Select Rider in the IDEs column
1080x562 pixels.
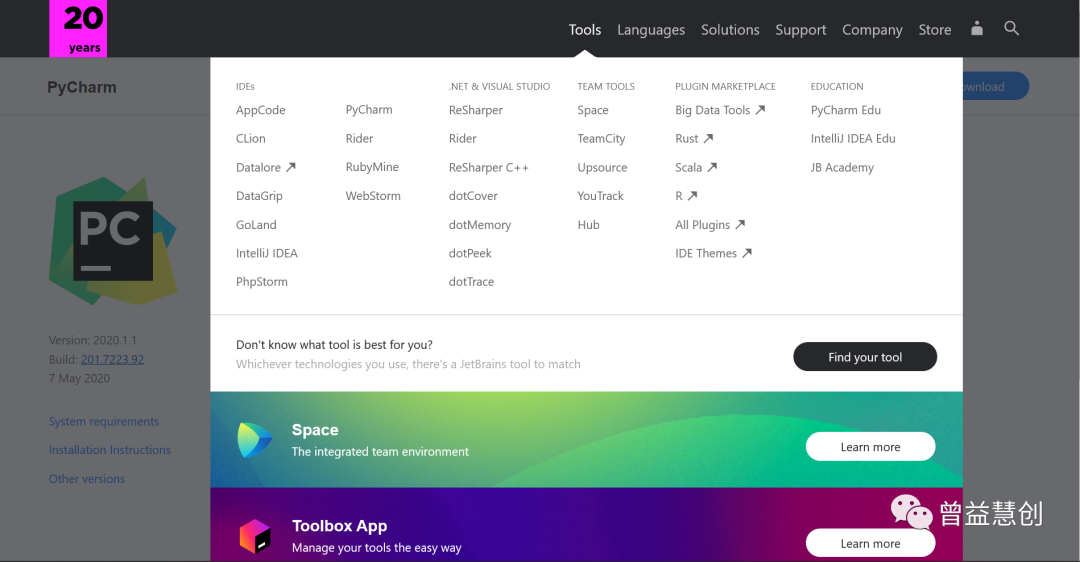[360, 138]
